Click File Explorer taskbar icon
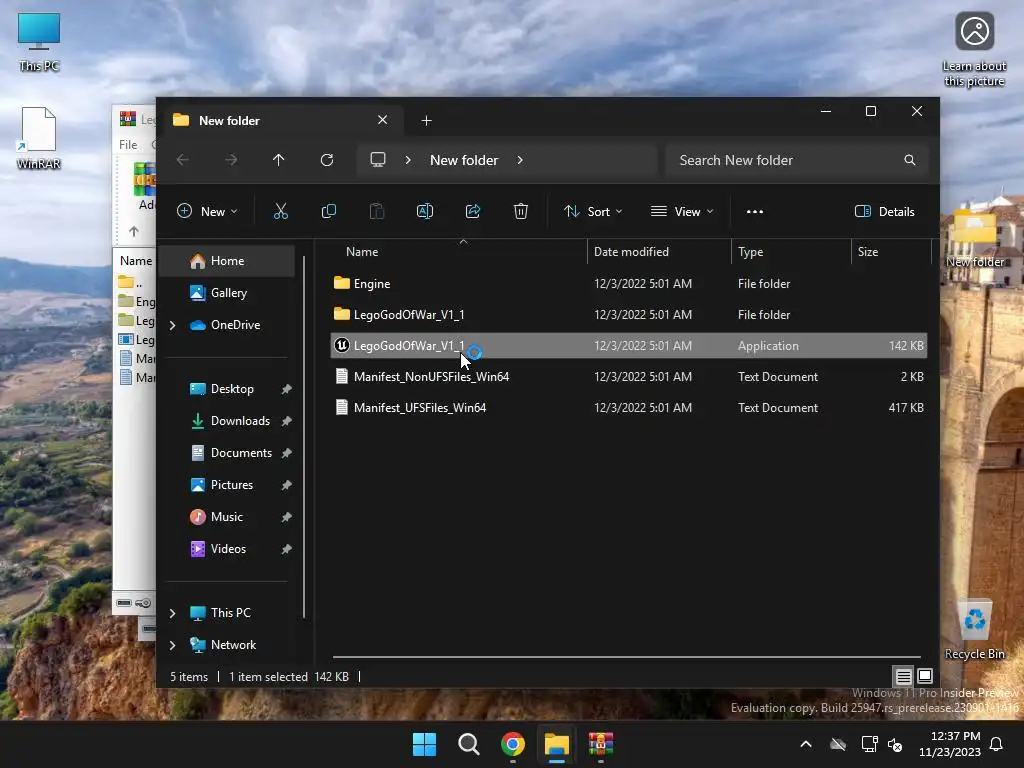This screenshot has width=1024, height=768. 556,744
